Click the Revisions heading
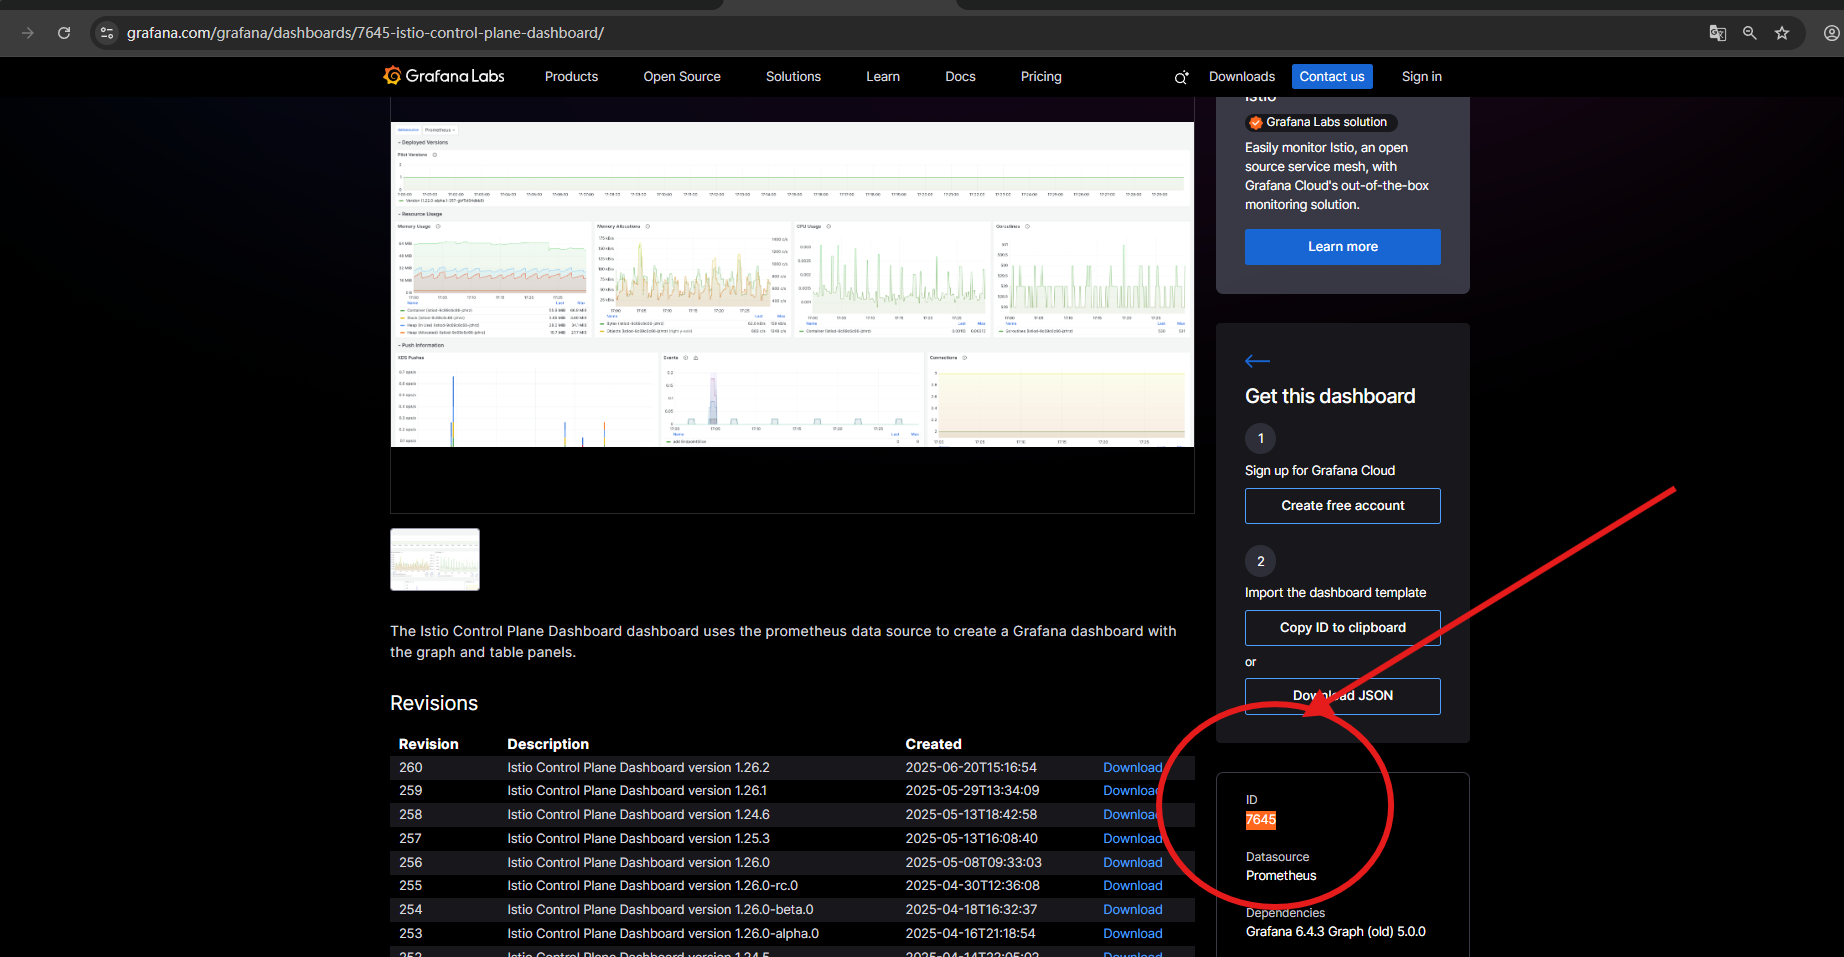Screen dimensions: 1844x957 434,703
